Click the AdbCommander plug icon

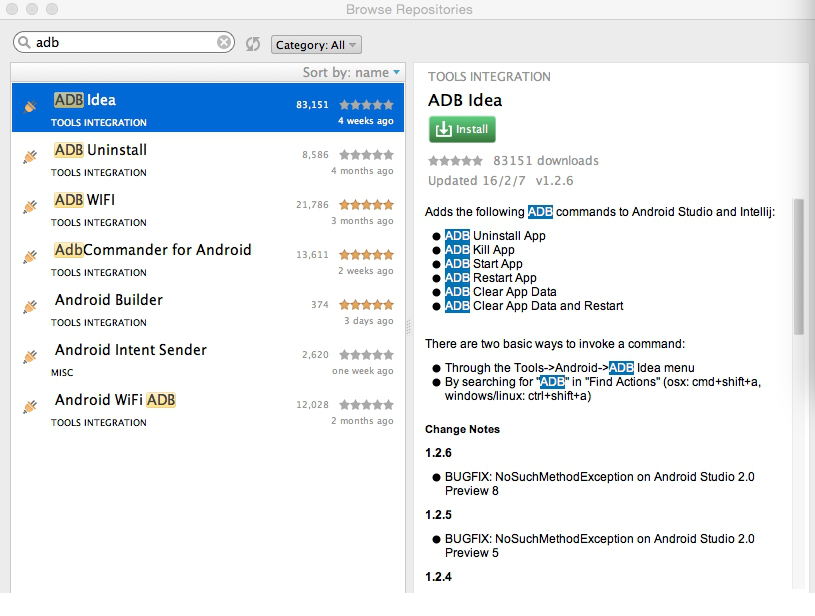click(x=30, y=256)
